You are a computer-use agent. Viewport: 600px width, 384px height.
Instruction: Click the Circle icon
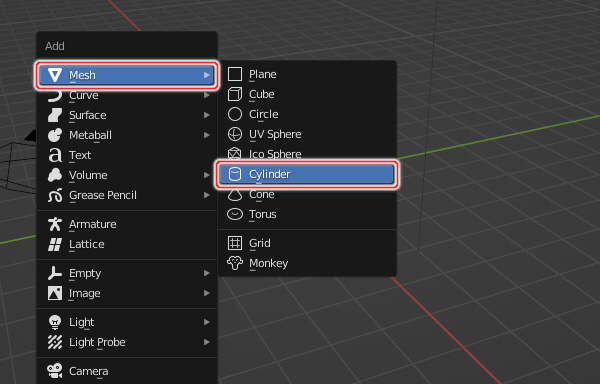point(235,114)
